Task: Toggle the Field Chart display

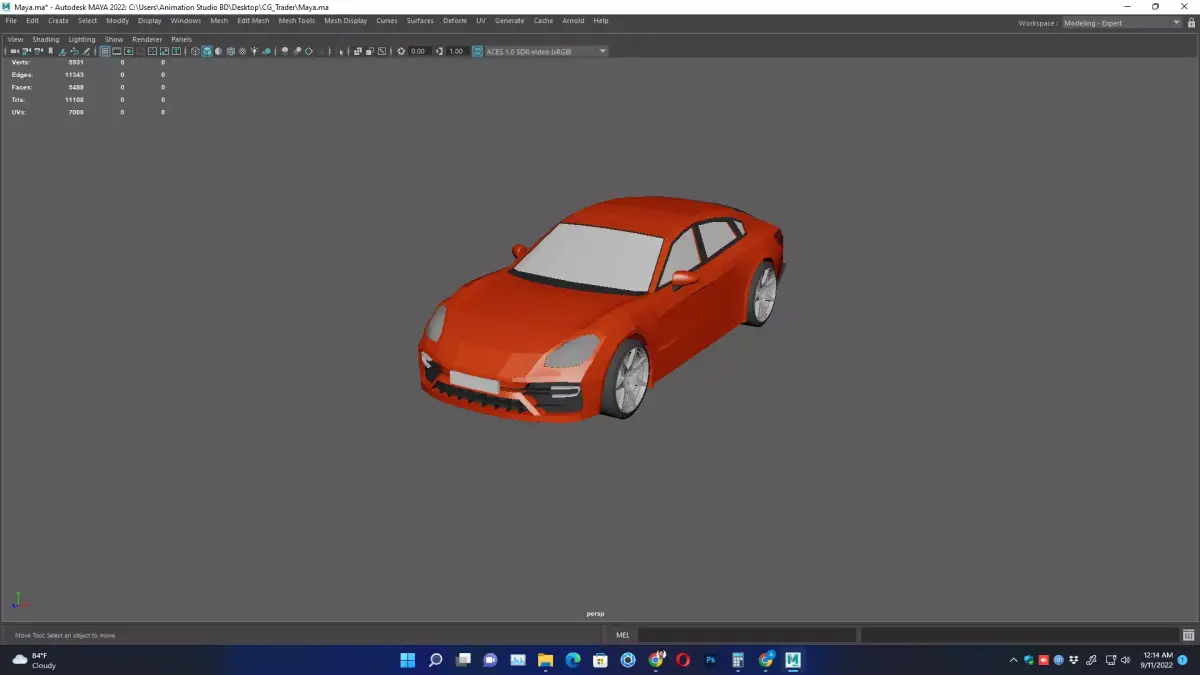Action: [x=152, y=51]
